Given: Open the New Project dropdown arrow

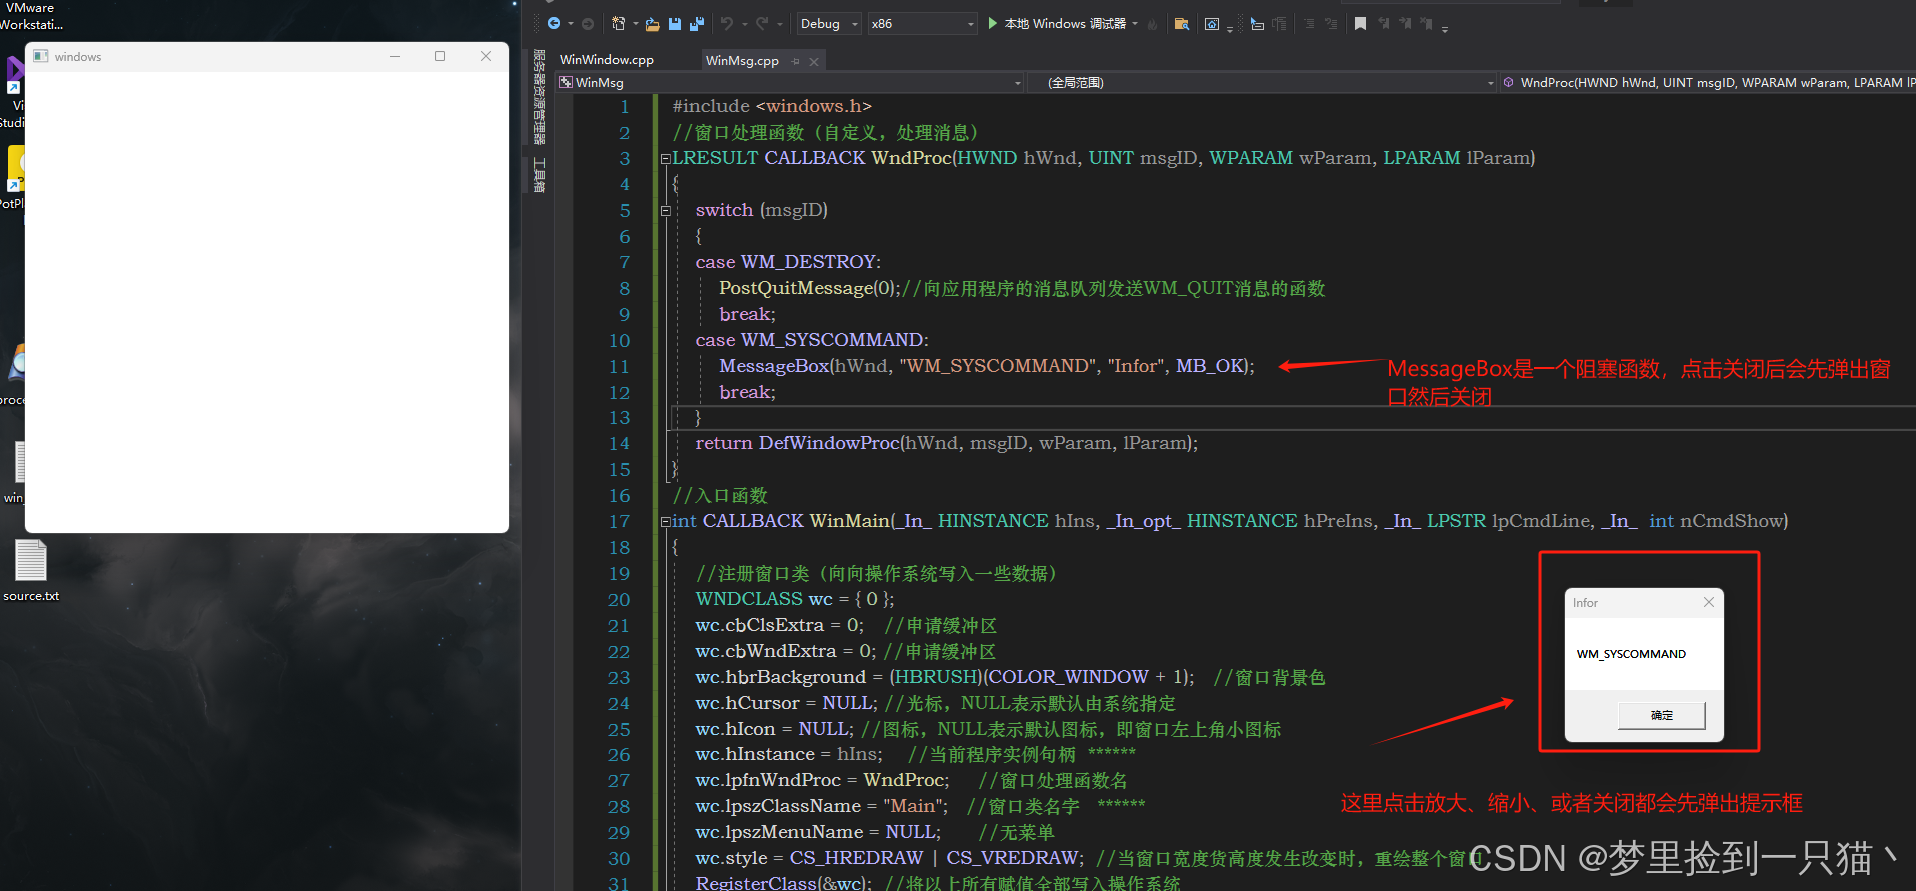Looking at the screenshot, I should (x=636, y=24).
